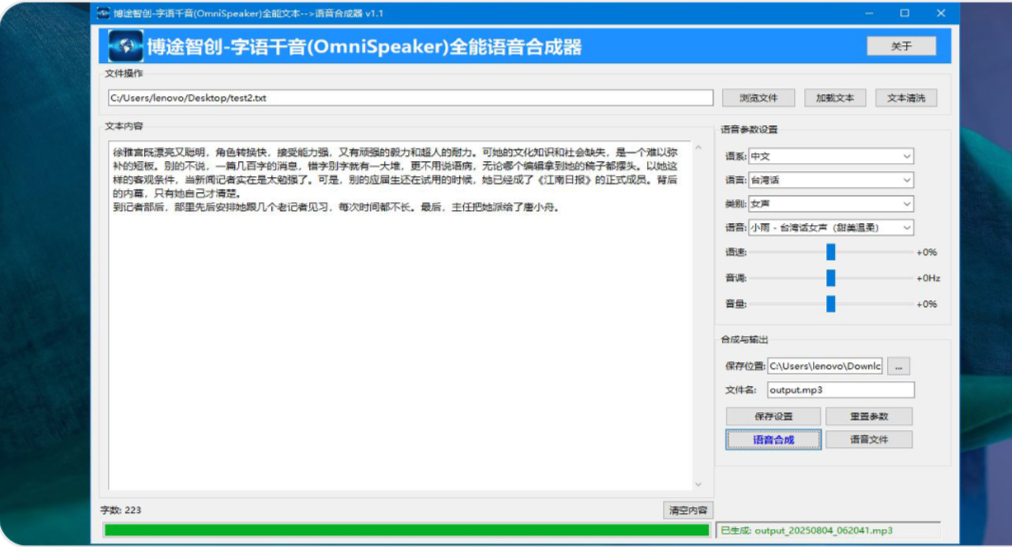The image size is (1012, 547).
Task: Click the 文本清洗 text cleaning button
Action: coord(906,98)
